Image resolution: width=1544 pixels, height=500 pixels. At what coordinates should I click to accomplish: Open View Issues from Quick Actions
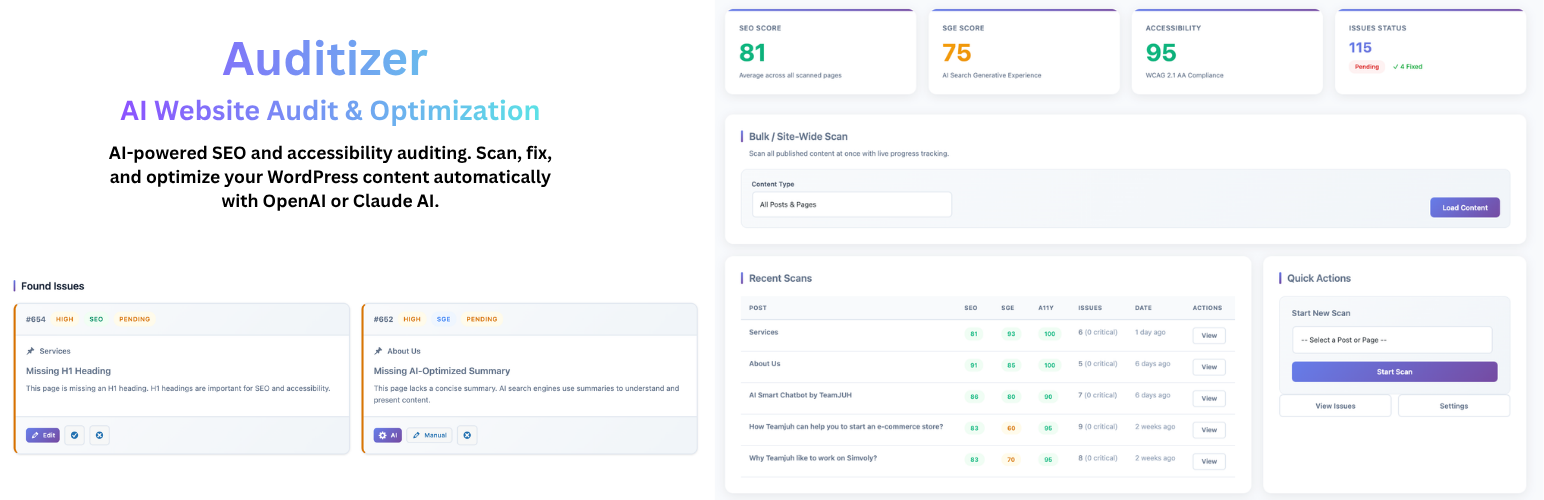(x=1335, y=406)
